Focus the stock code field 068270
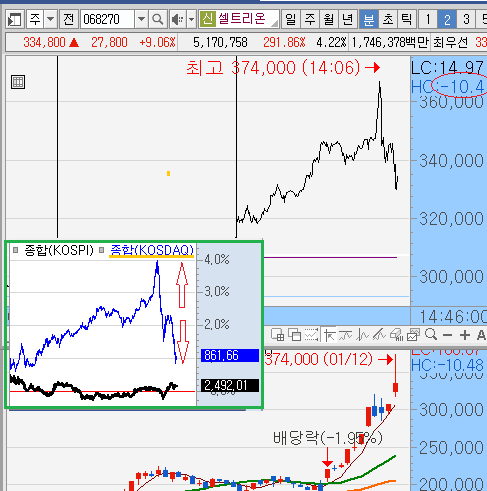 [107, 20]
